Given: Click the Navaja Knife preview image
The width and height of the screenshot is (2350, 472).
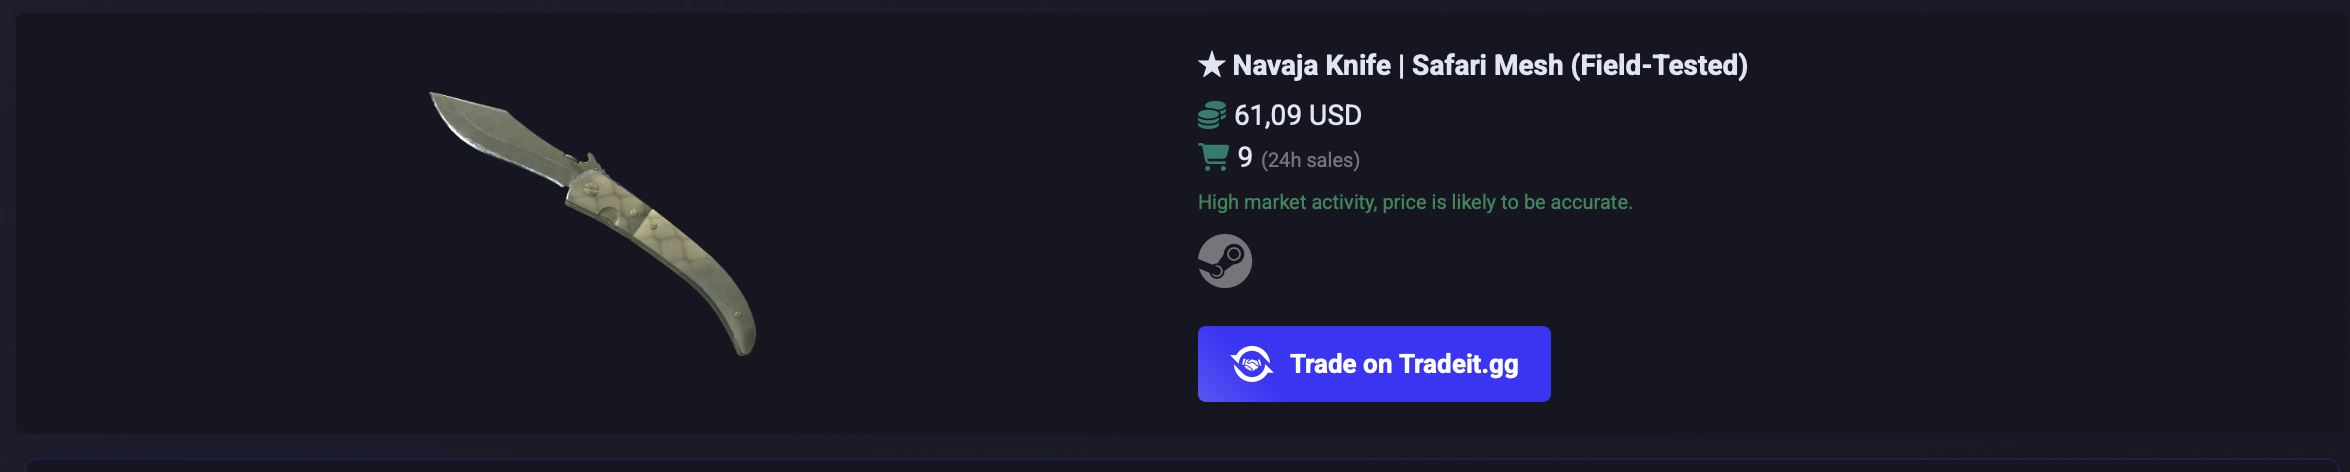Looking at the screenshot, I should [592, 222].
